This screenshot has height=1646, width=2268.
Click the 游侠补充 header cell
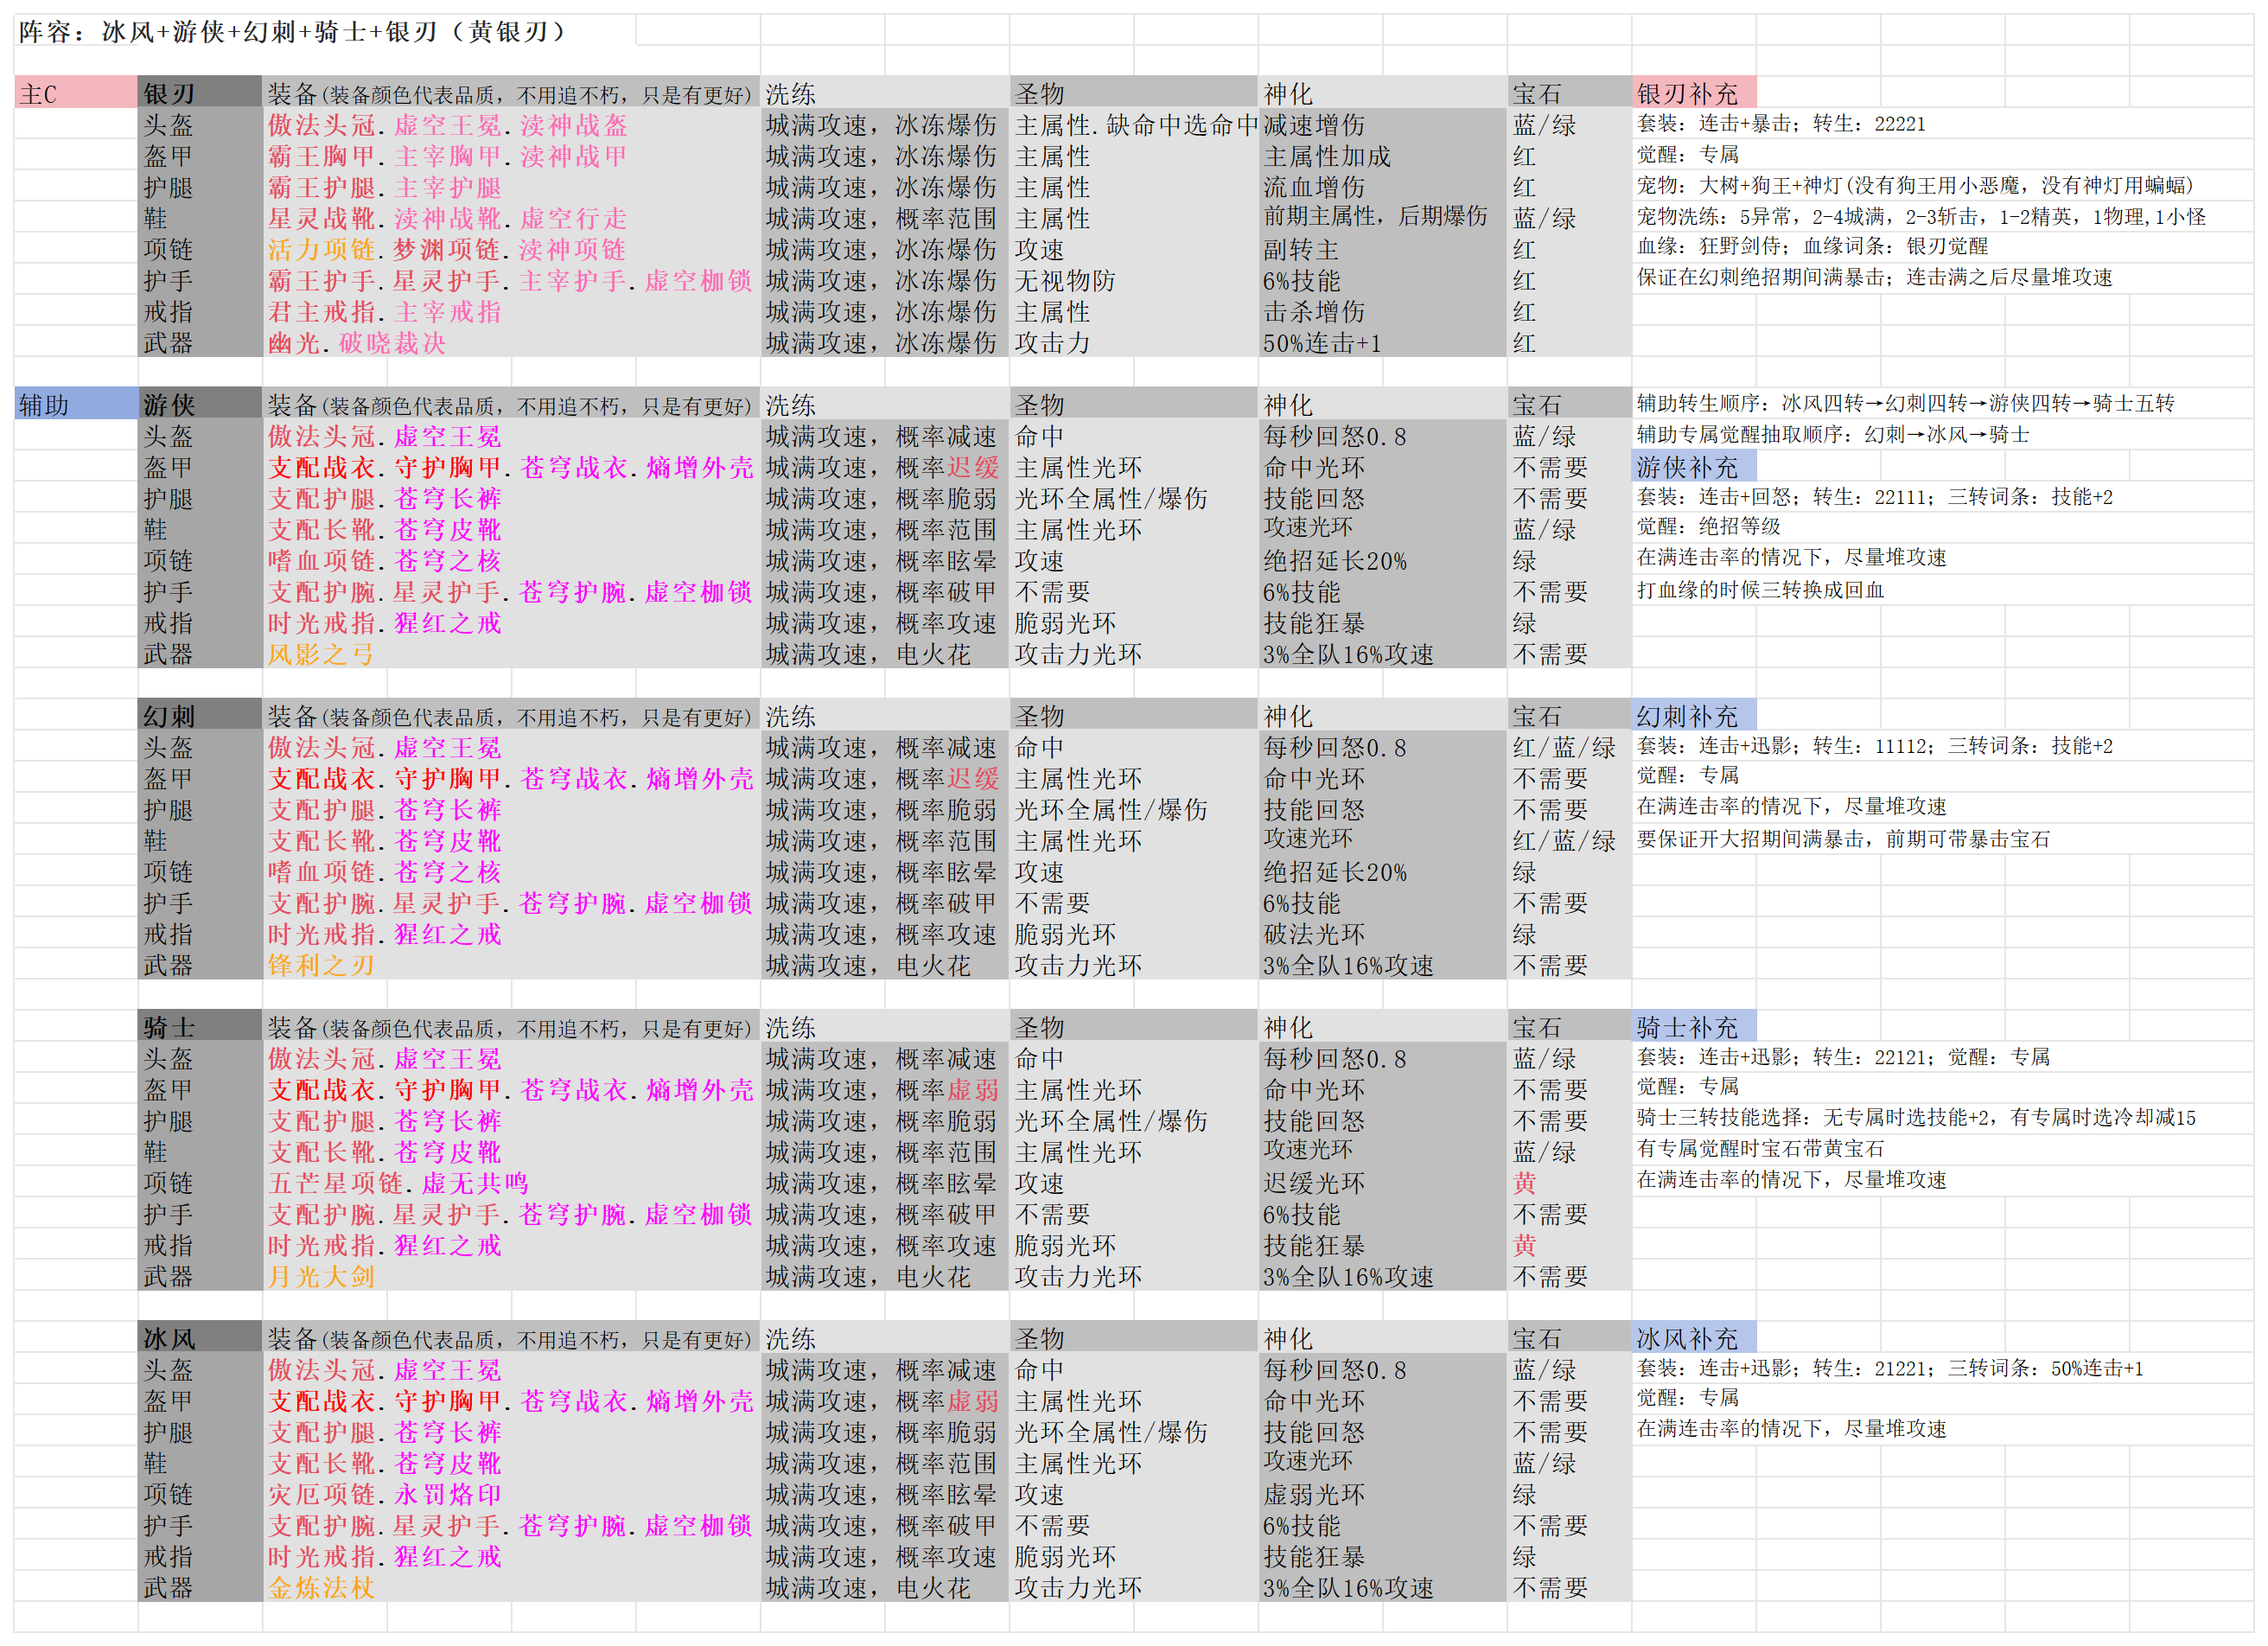pos(1692,467)
